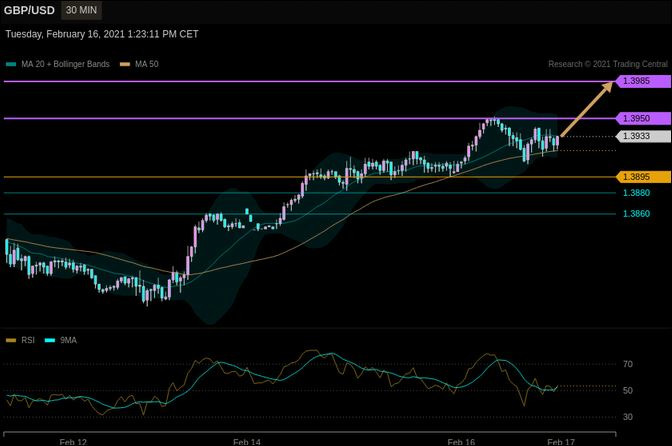Click the RSI legend color swatch

[x=11, y=341]
